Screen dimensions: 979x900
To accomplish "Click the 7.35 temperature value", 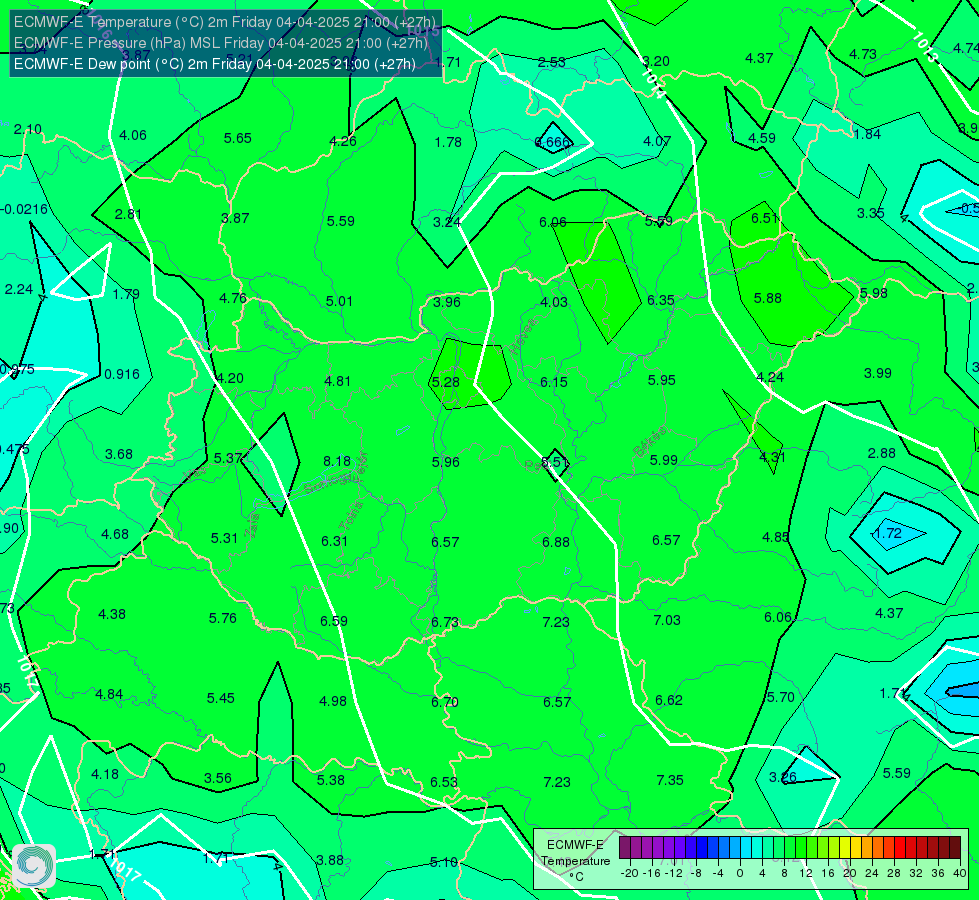I will tap(670, 780).
